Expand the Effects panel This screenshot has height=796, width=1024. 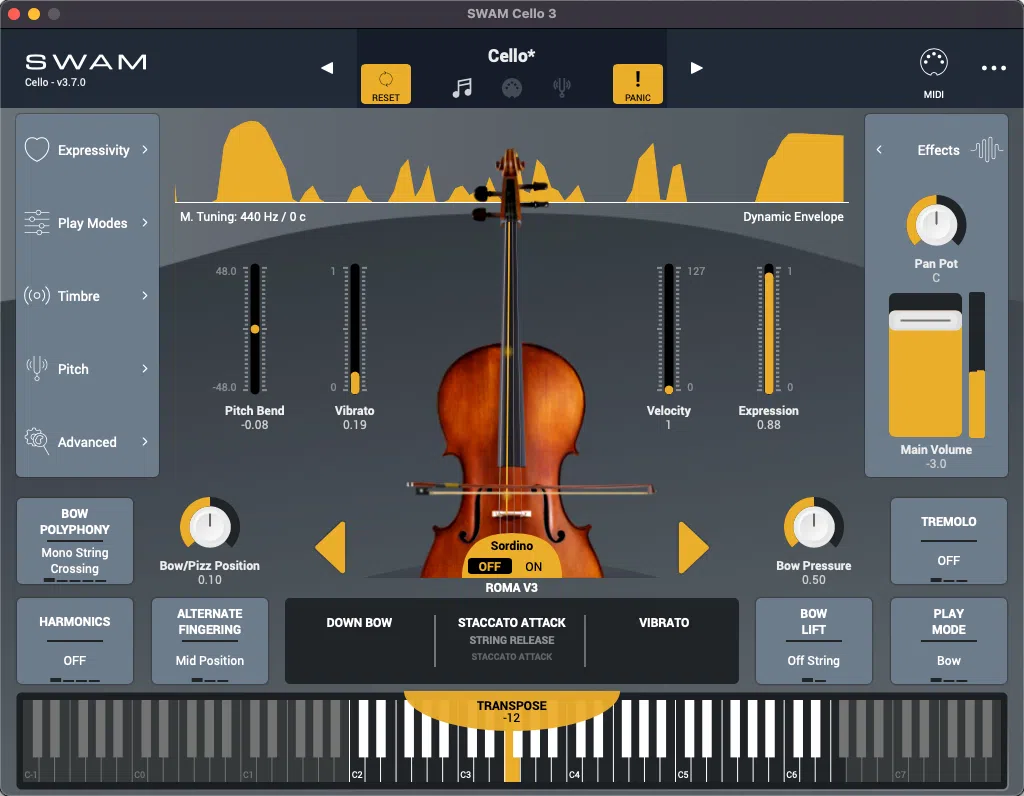click(x=880, y=150)
